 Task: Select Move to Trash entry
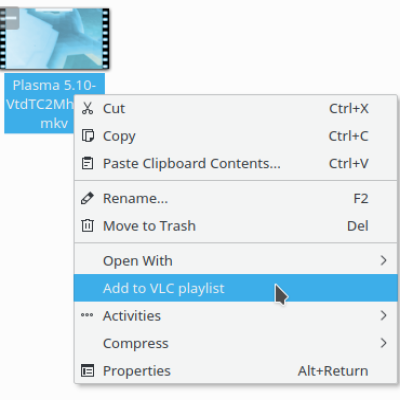pos(236,226)
